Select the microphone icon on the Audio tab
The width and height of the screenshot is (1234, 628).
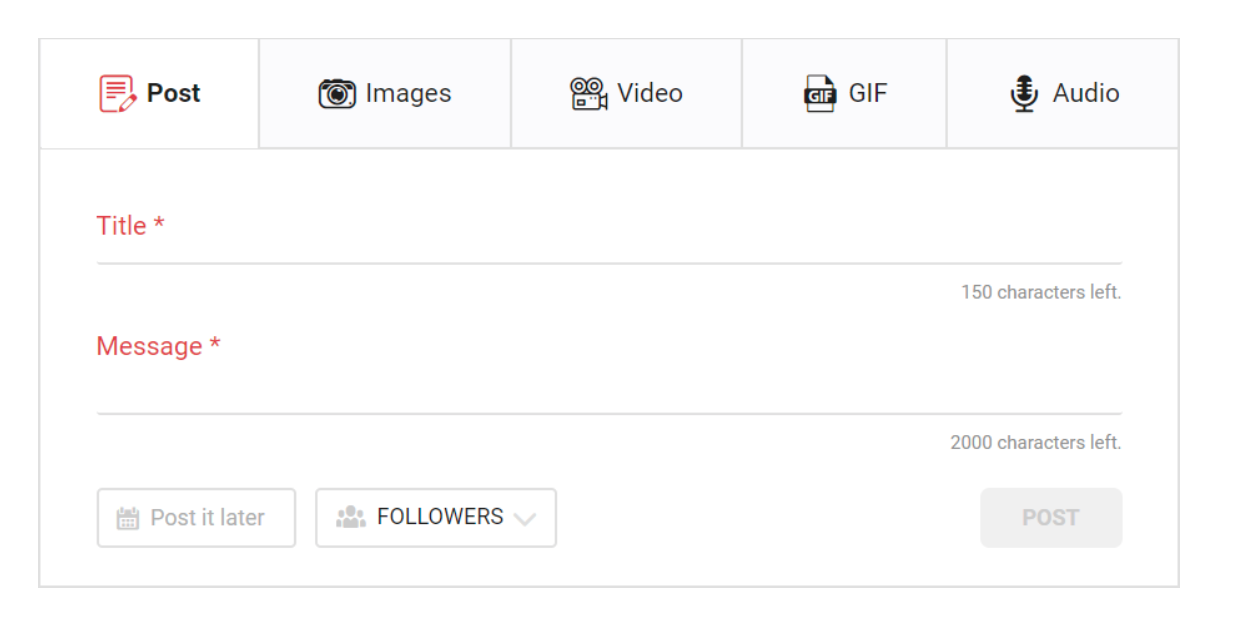pyautogui.click(x=1024, y=92)
